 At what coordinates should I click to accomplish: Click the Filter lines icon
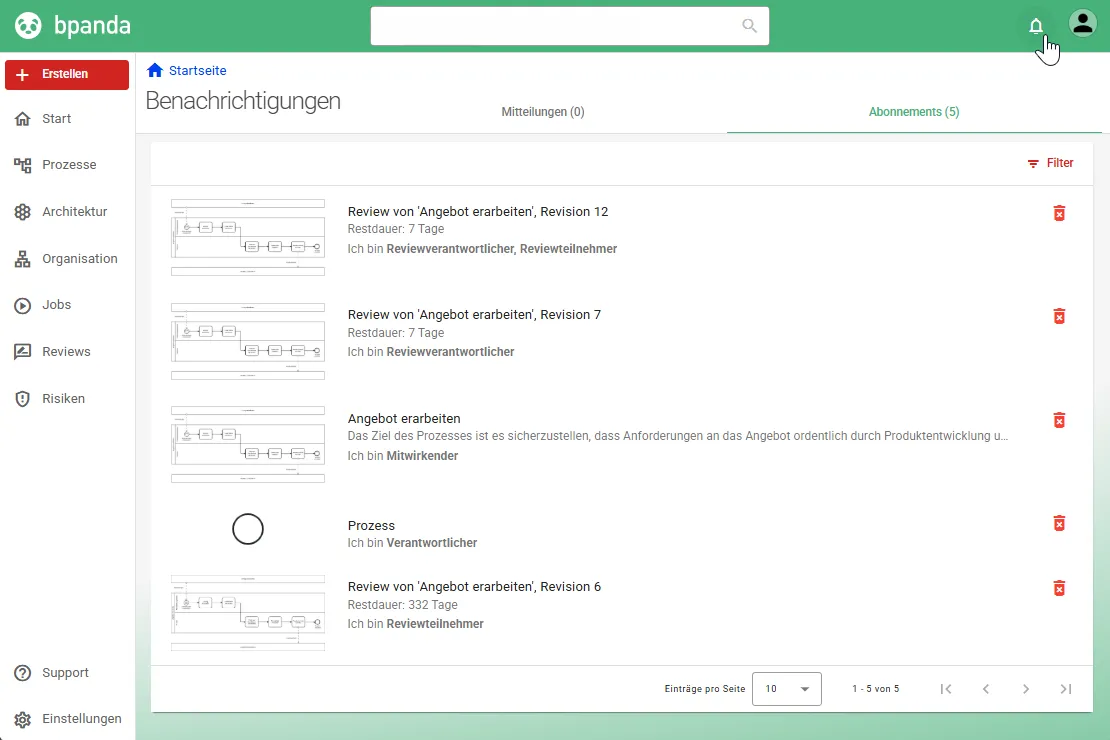coord(1033,164)
